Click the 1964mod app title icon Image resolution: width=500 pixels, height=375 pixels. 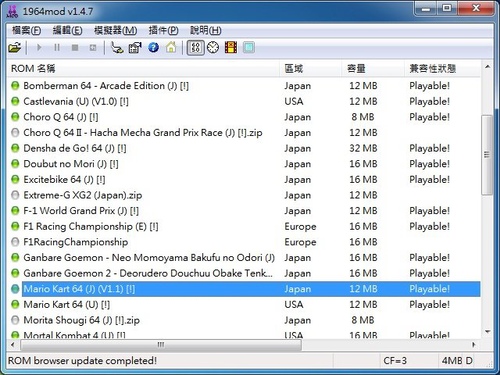coord(12,11)
